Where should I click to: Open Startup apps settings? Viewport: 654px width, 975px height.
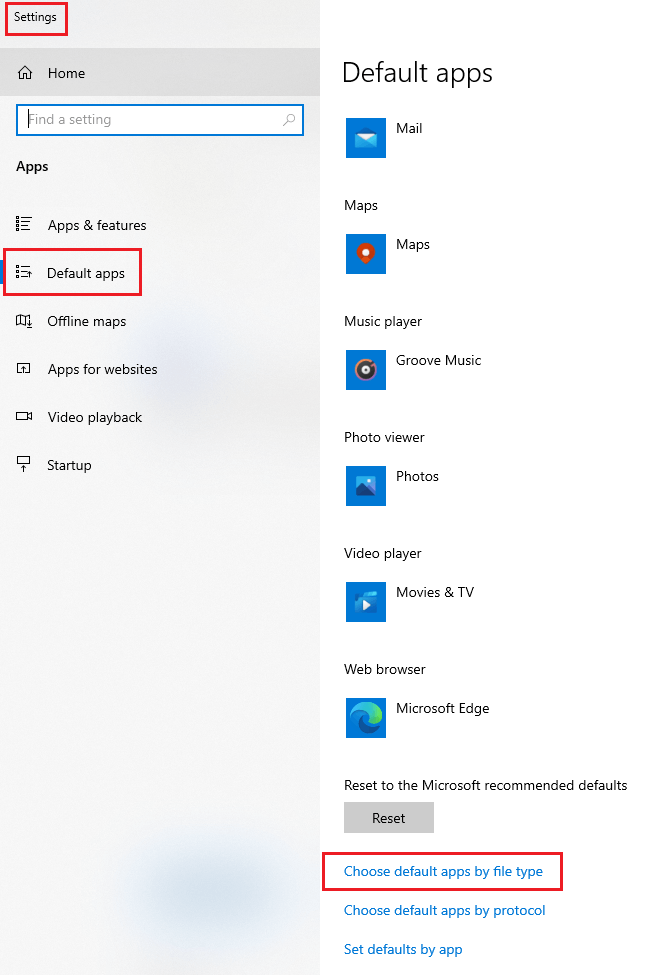pos(160,464)
